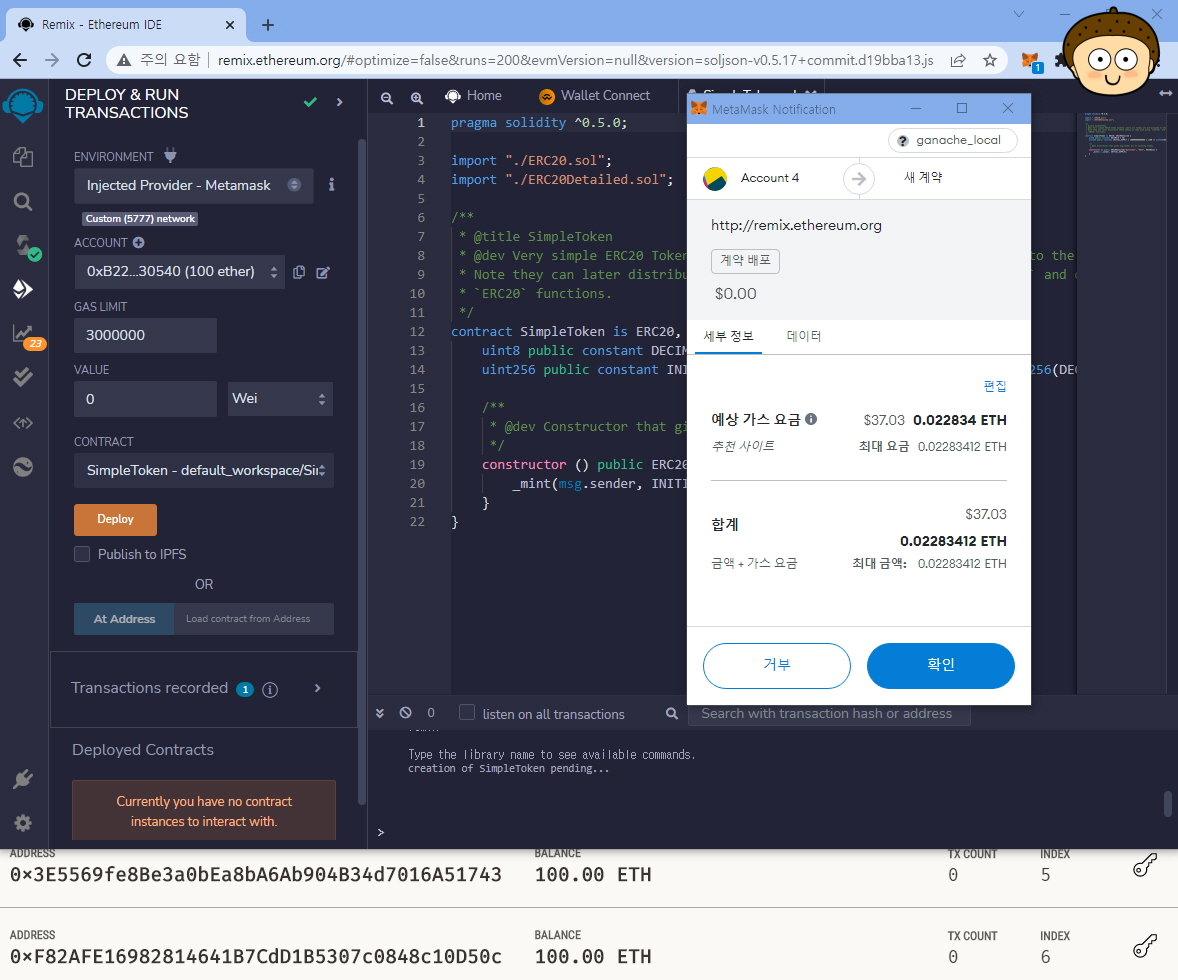
Task: Click the At Address button
Action: 124,619
